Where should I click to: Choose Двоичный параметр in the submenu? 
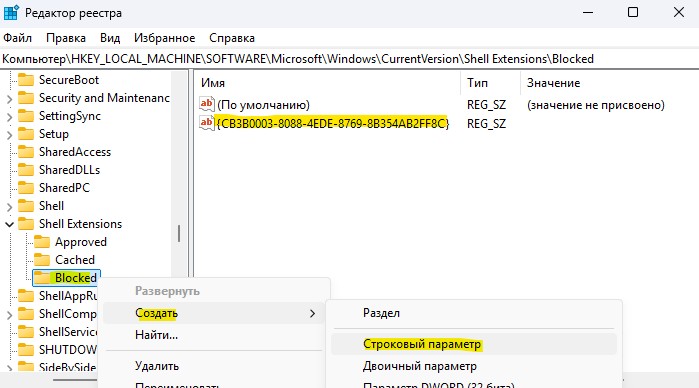[419, 366]
